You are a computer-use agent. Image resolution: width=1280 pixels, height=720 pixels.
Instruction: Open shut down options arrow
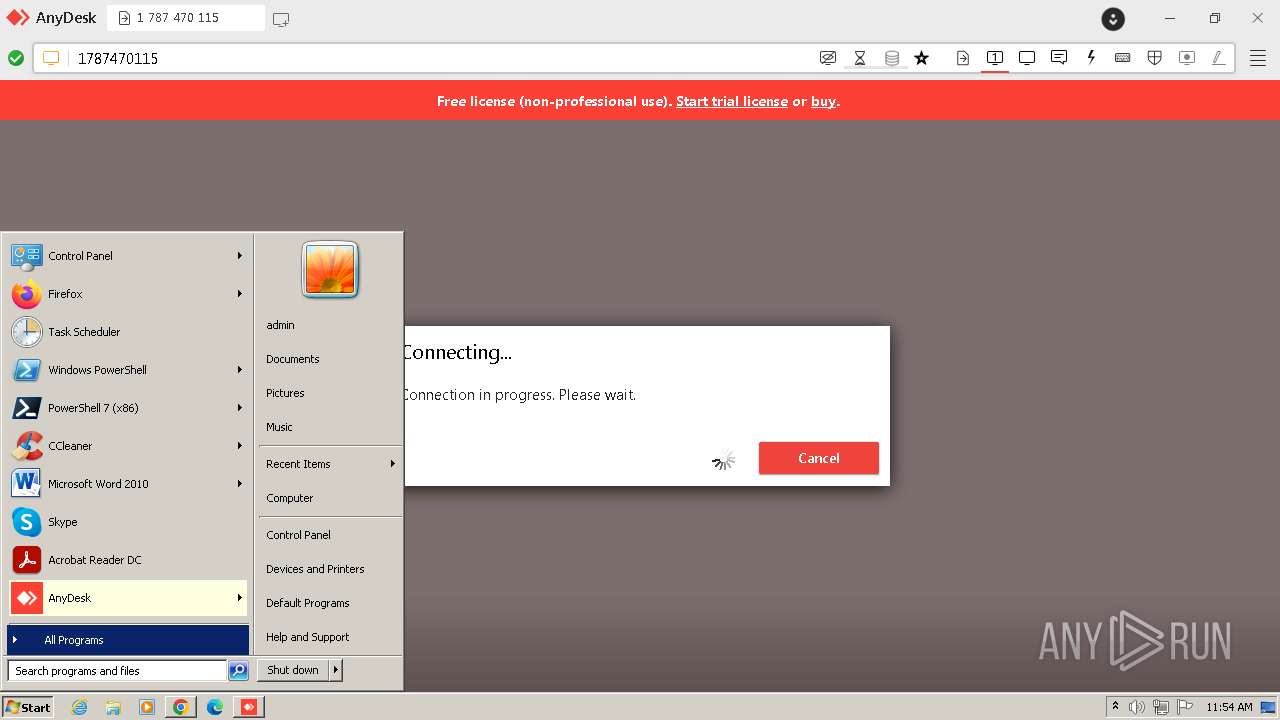pos(336,670)
